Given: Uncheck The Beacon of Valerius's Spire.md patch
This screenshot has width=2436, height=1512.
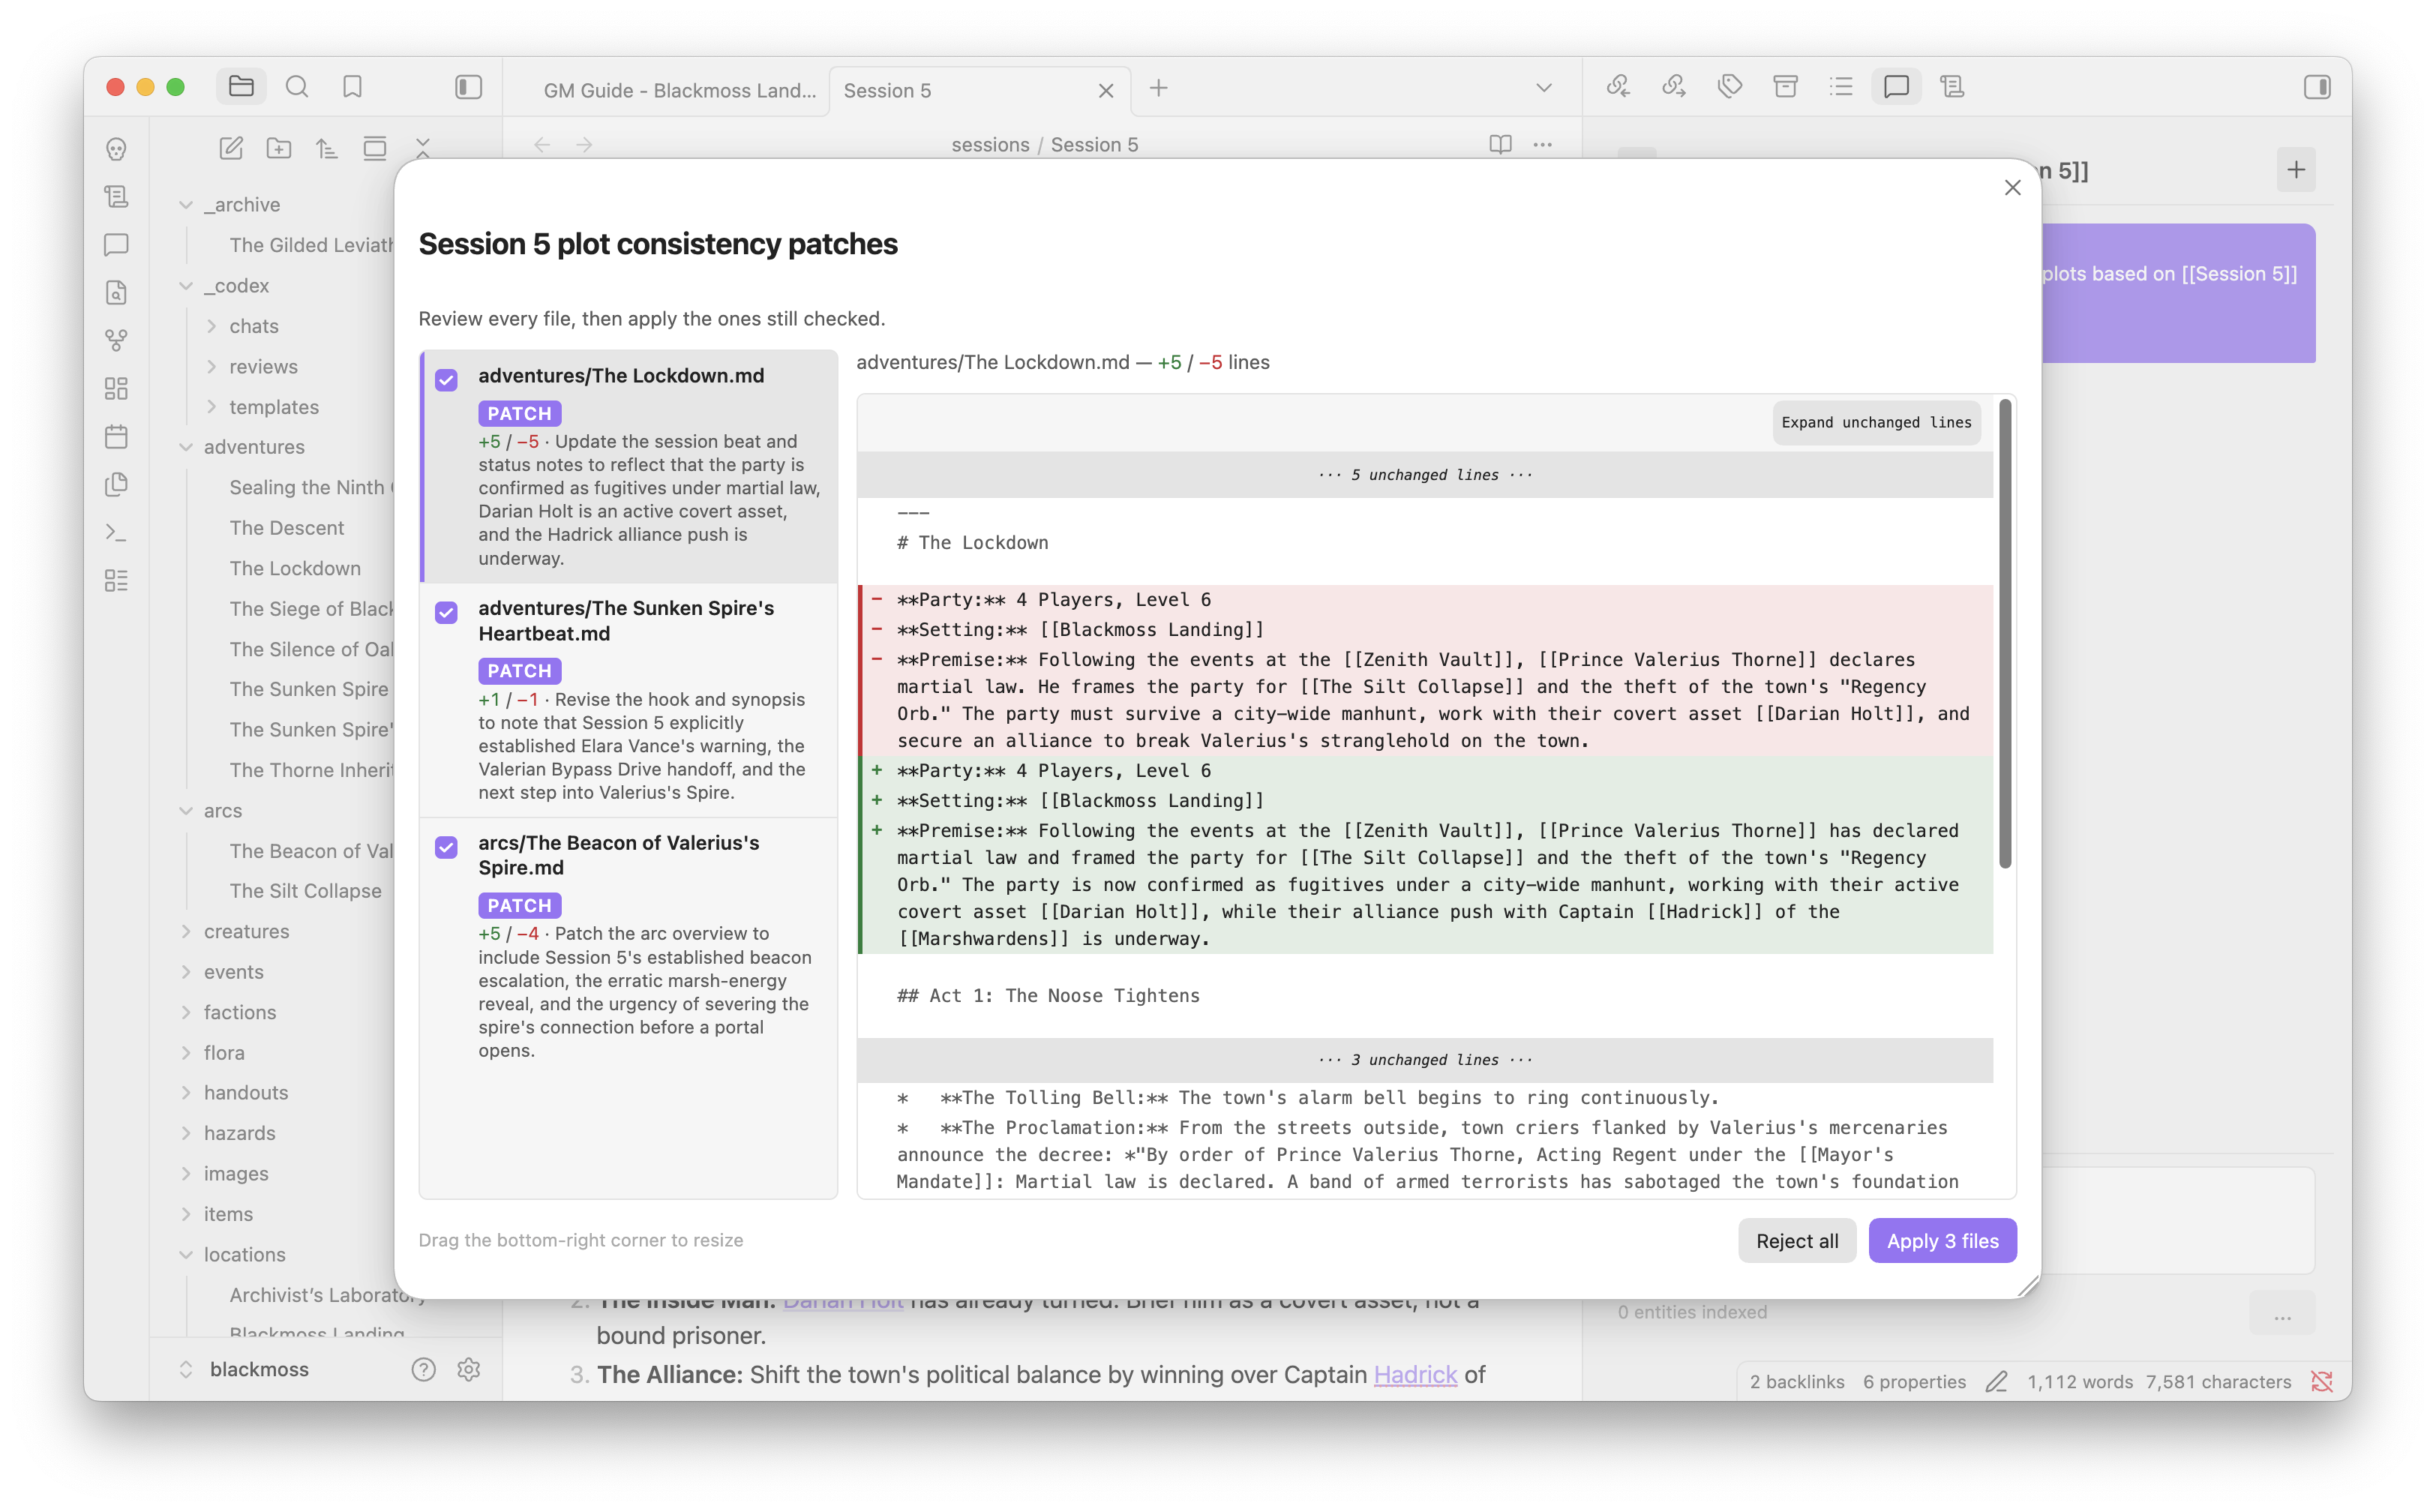Looking at the screenshot, I should point(447,847).
